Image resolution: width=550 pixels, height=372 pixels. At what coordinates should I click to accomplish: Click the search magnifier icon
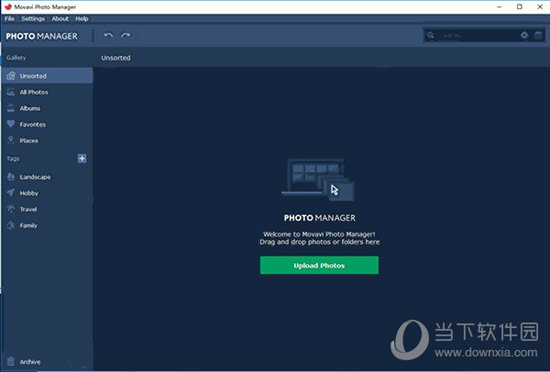point(430,35)
